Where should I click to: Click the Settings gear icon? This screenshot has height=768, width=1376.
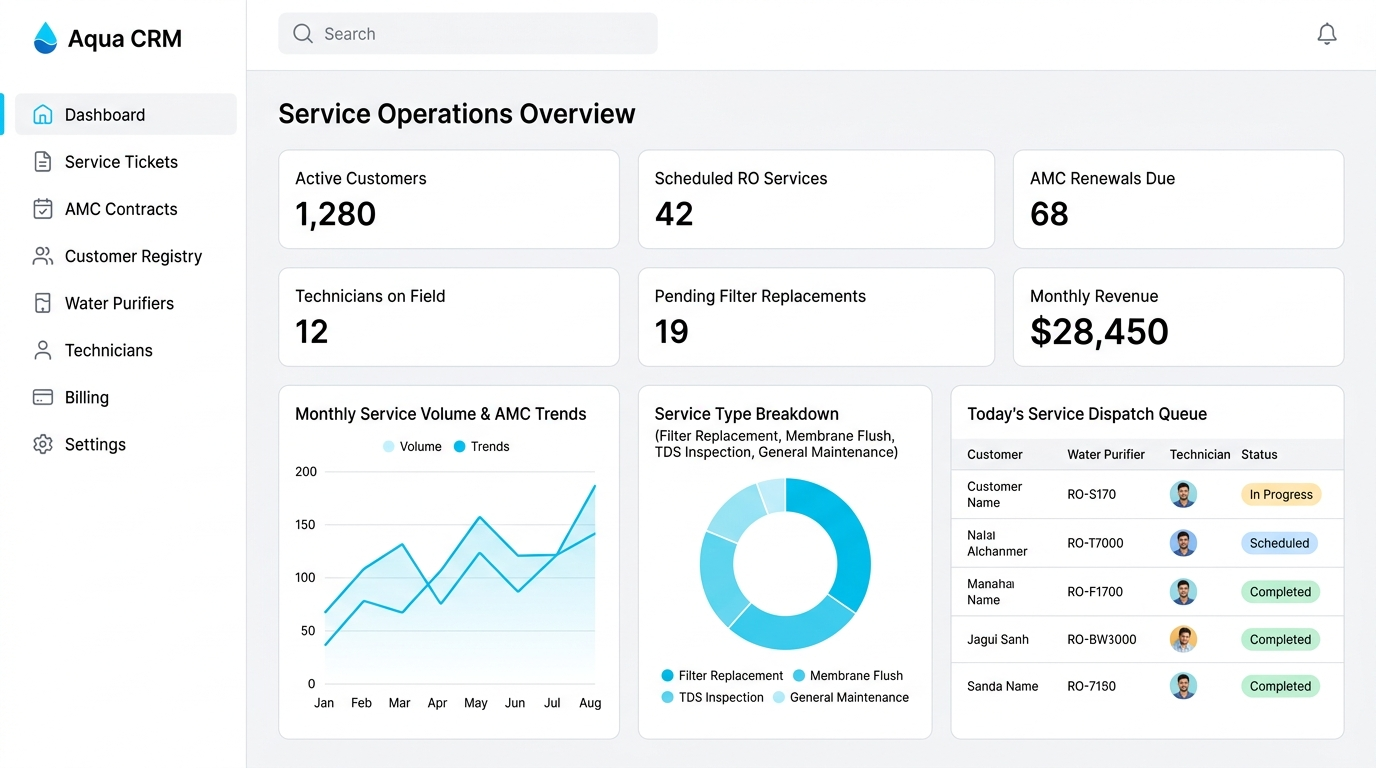click(x=43, y=444)
